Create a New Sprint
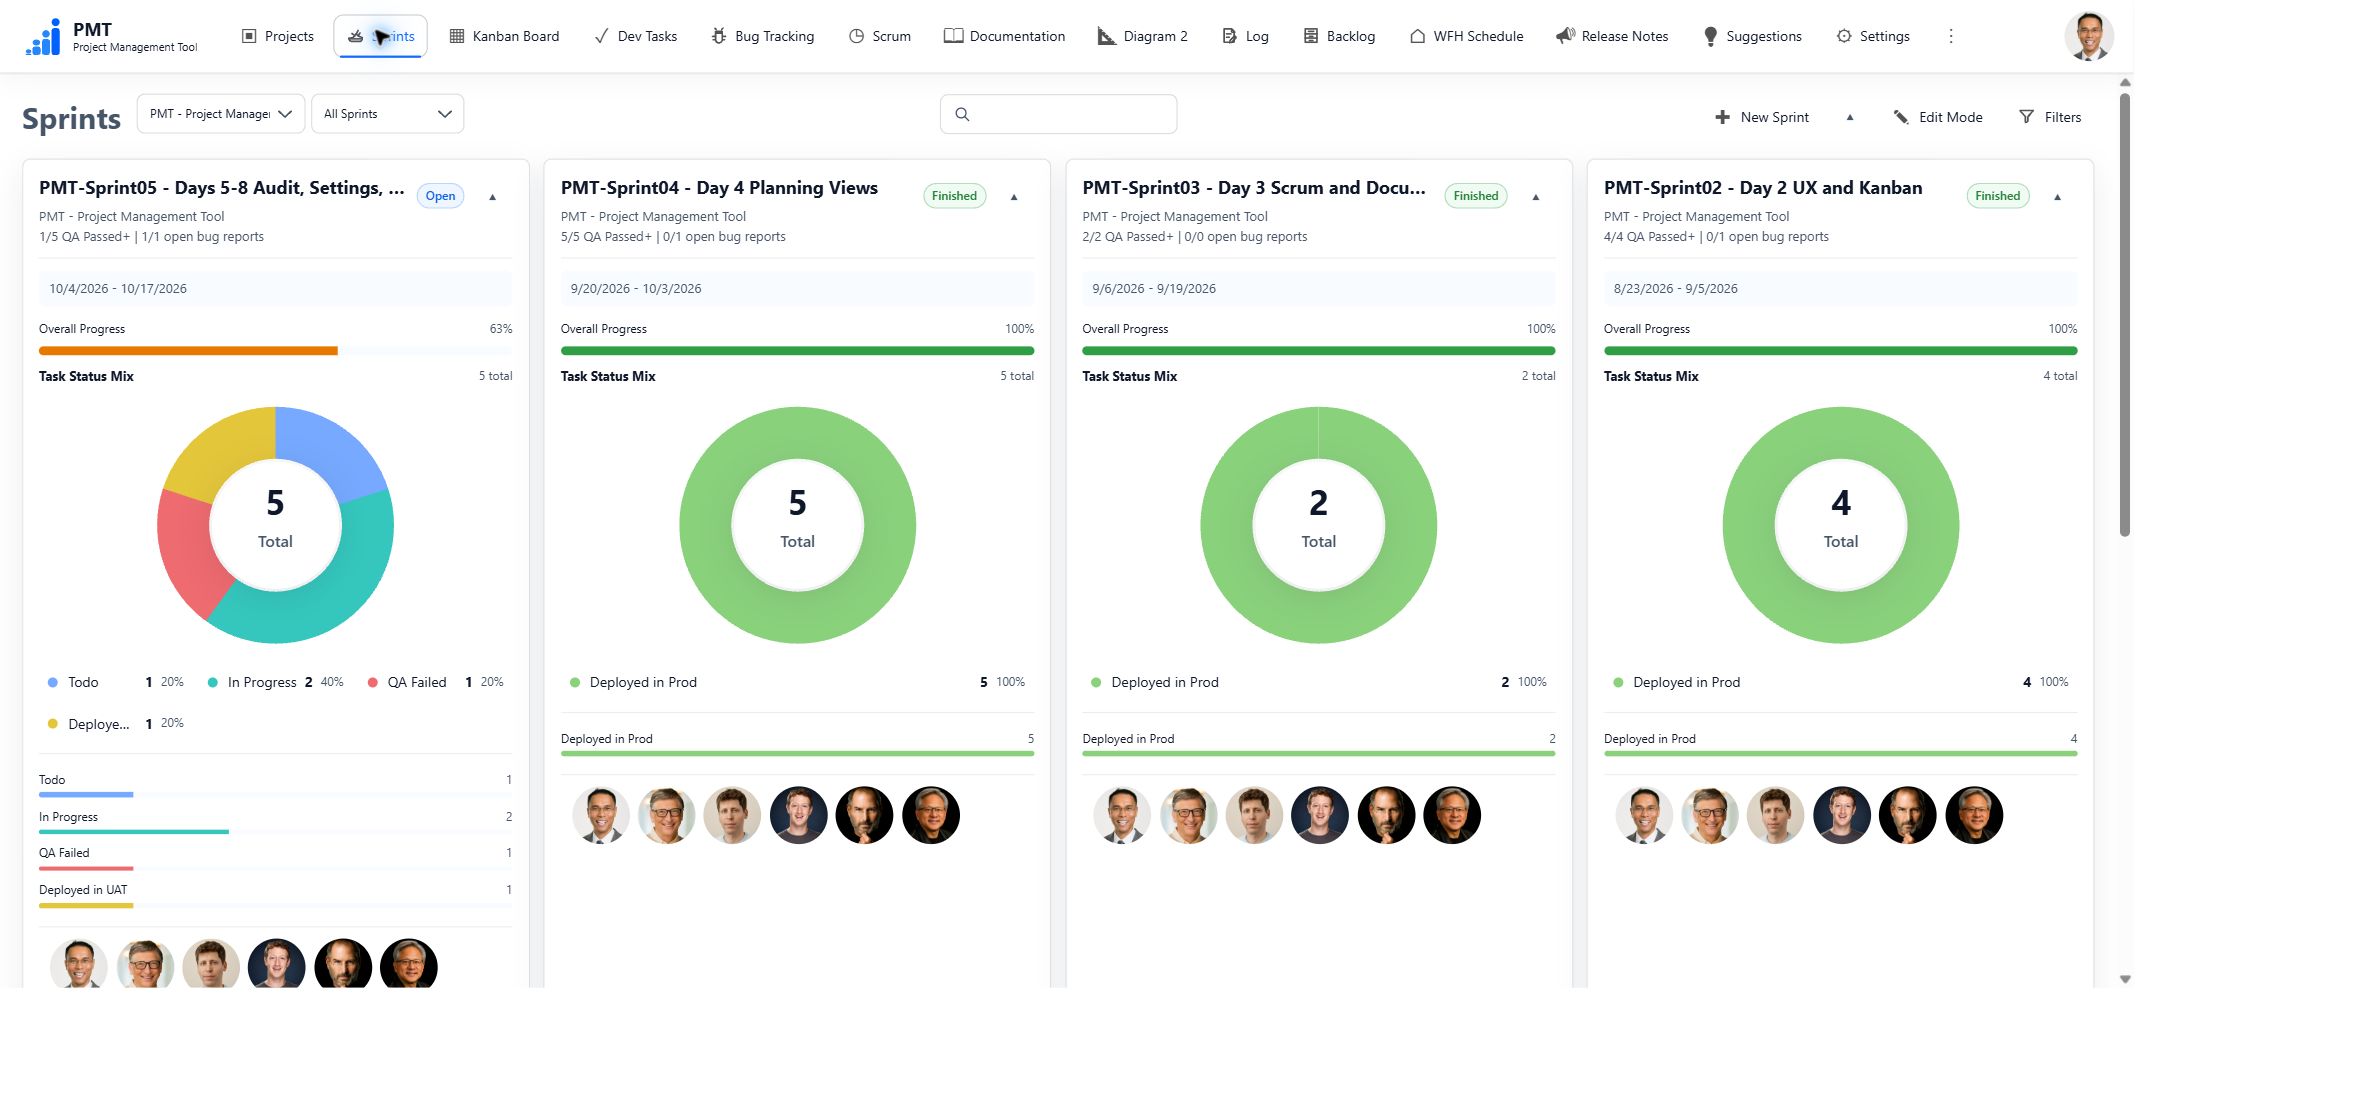2370x1097 pixels. tap(1762, 117)
